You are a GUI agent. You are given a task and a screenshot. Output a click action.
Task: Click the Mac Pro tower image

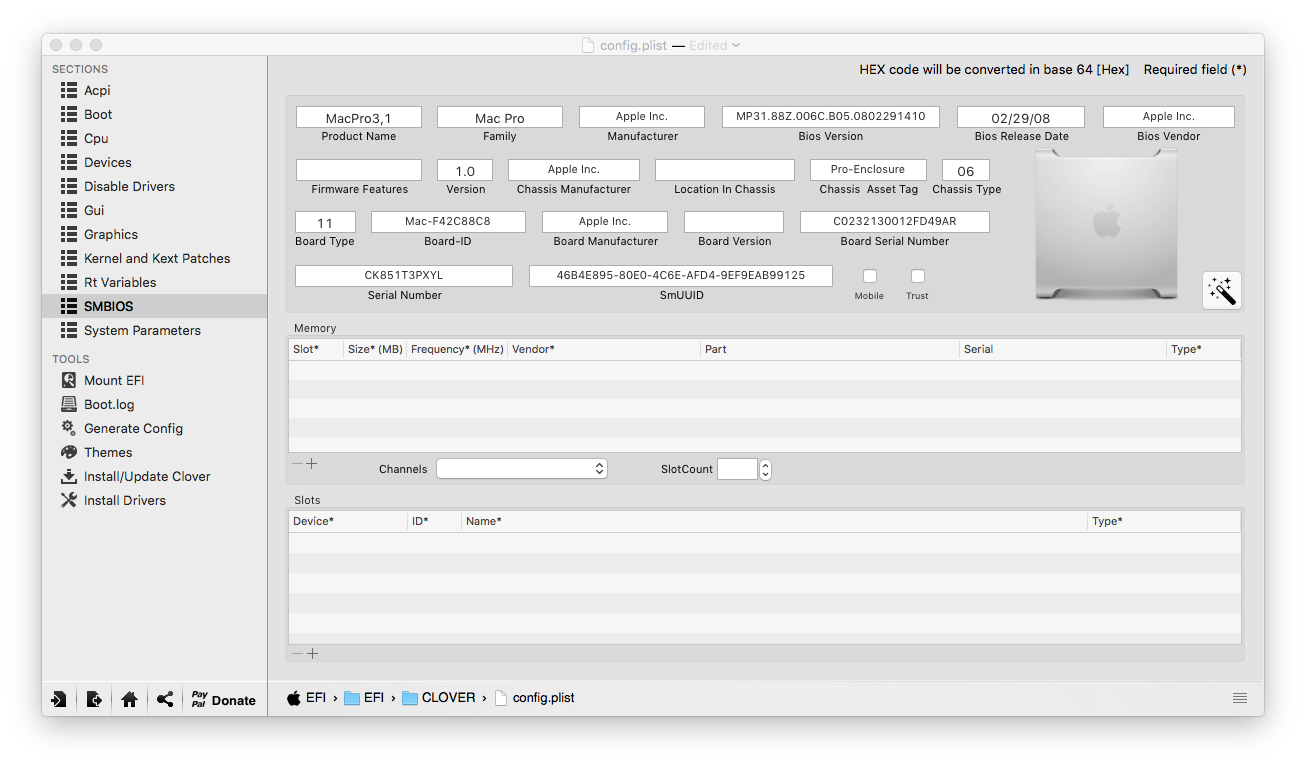1107,225
